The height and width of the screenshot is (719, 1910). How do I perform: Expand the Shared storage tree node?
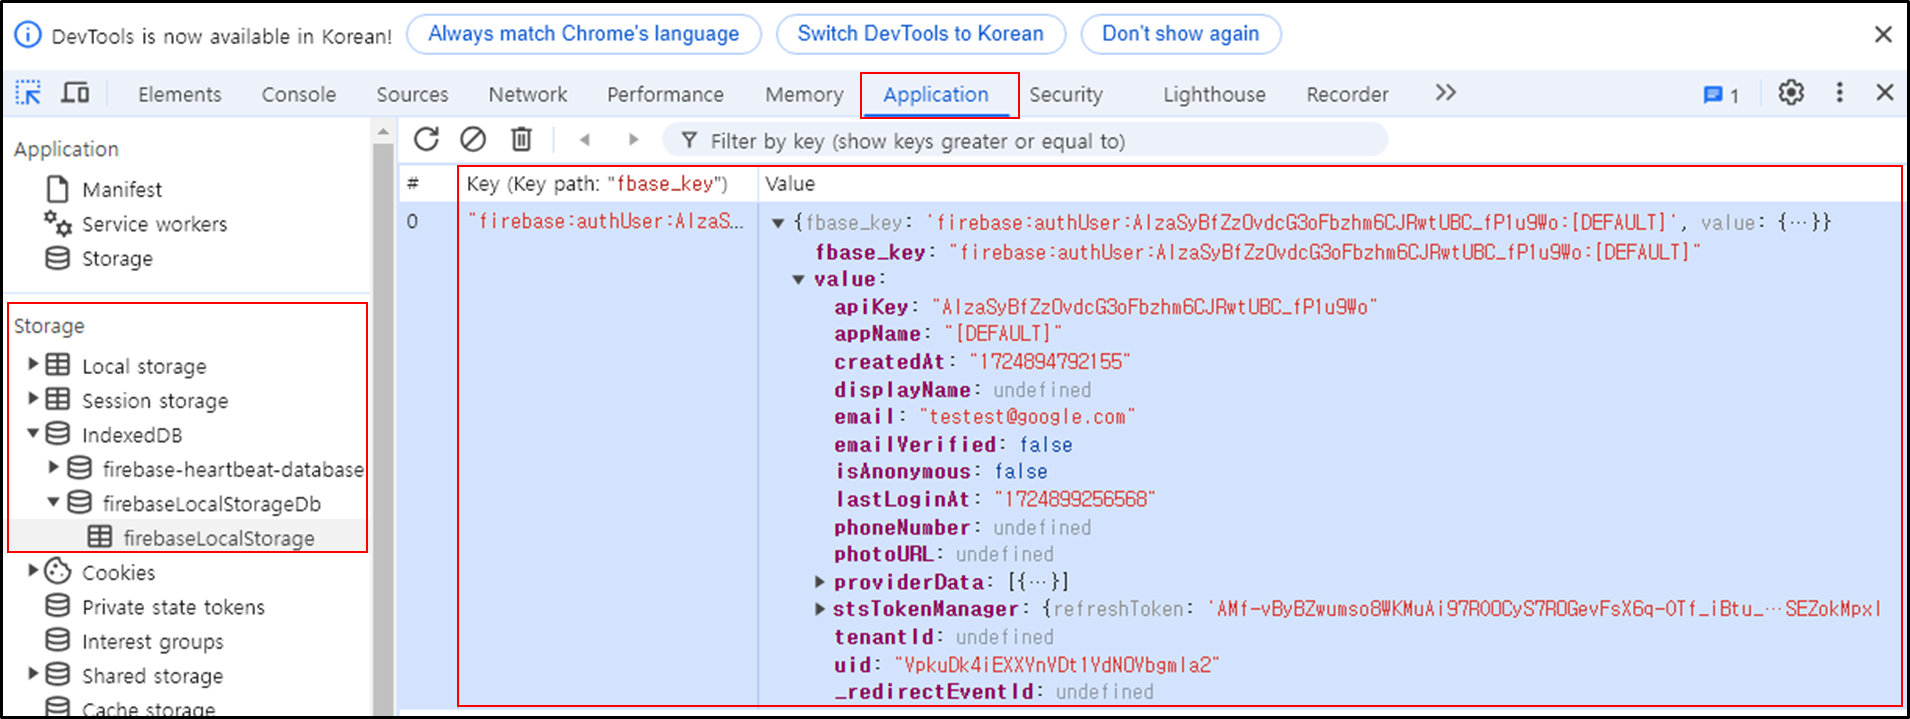[x=33, y=673]
